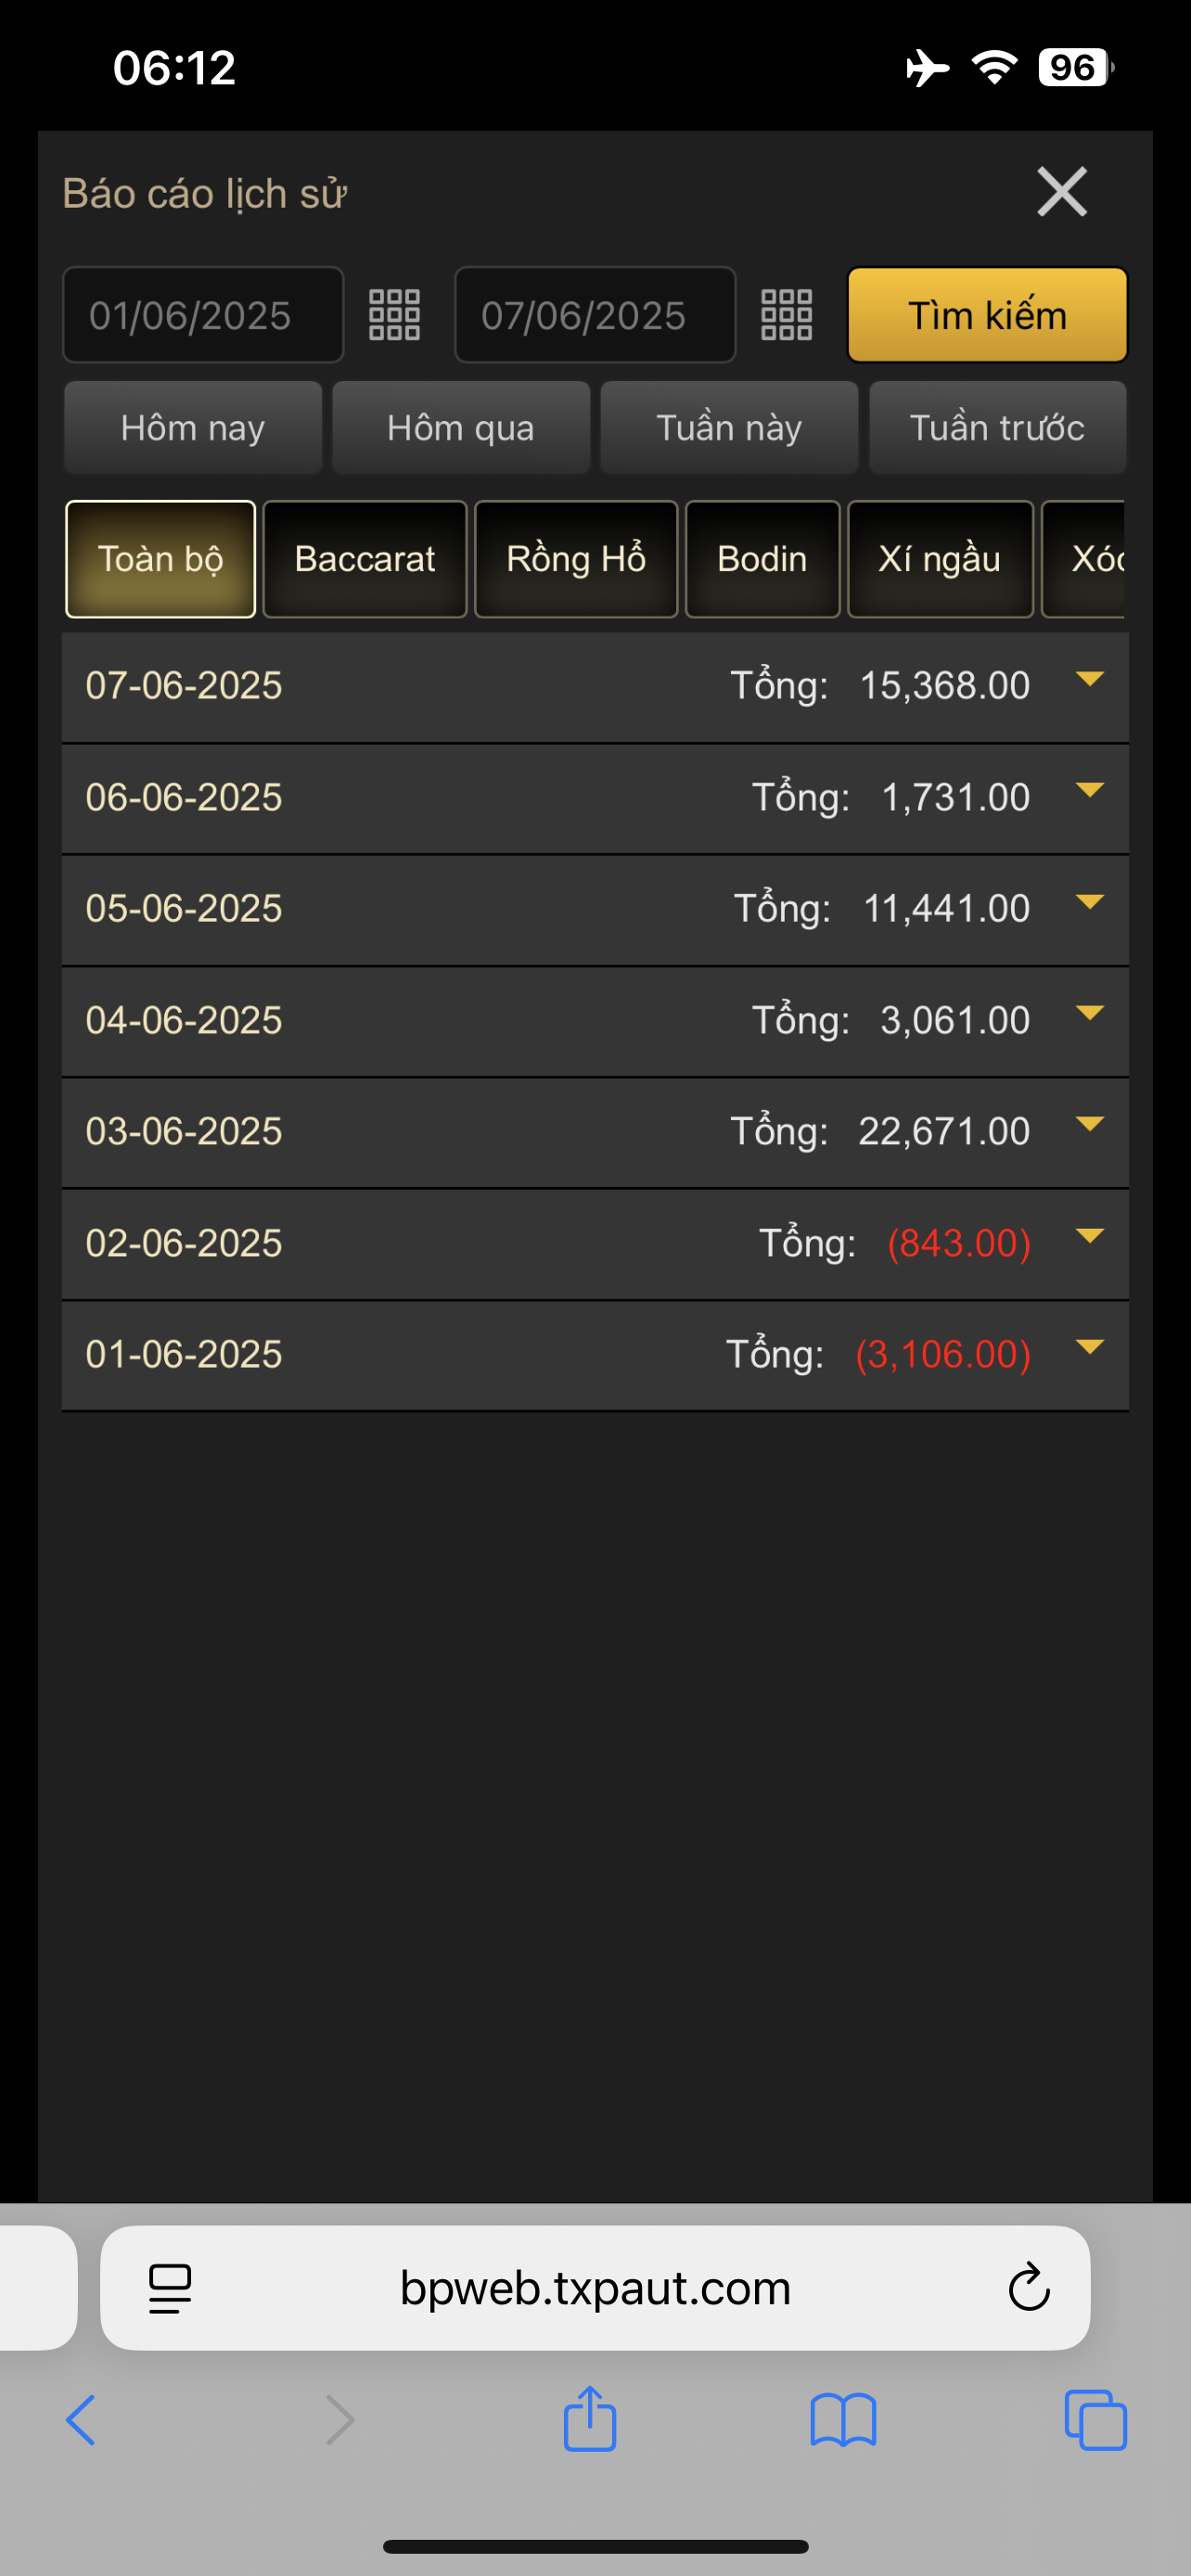Expand the 07-06-2025 report row
The height and width of the screenshot is (2576, 1191).
pyautogui.click(x=1089, y=680)
